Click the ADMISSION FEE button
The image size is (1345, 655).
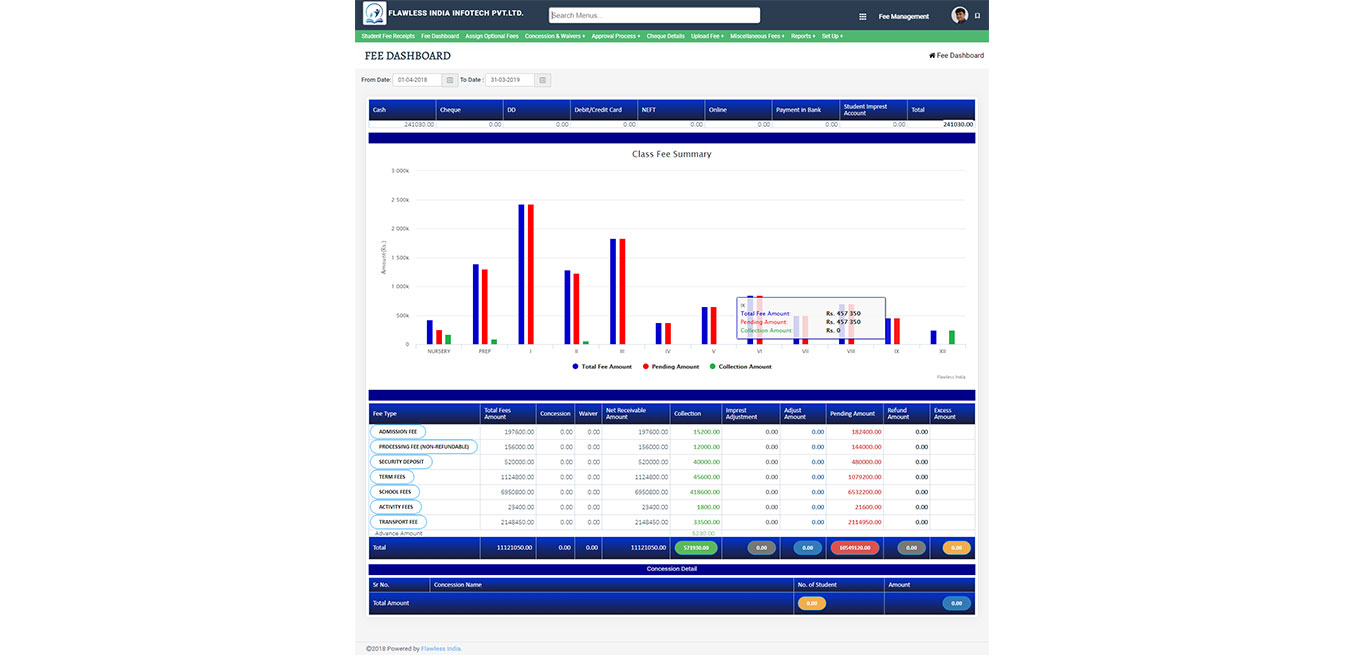click(398, 432)
